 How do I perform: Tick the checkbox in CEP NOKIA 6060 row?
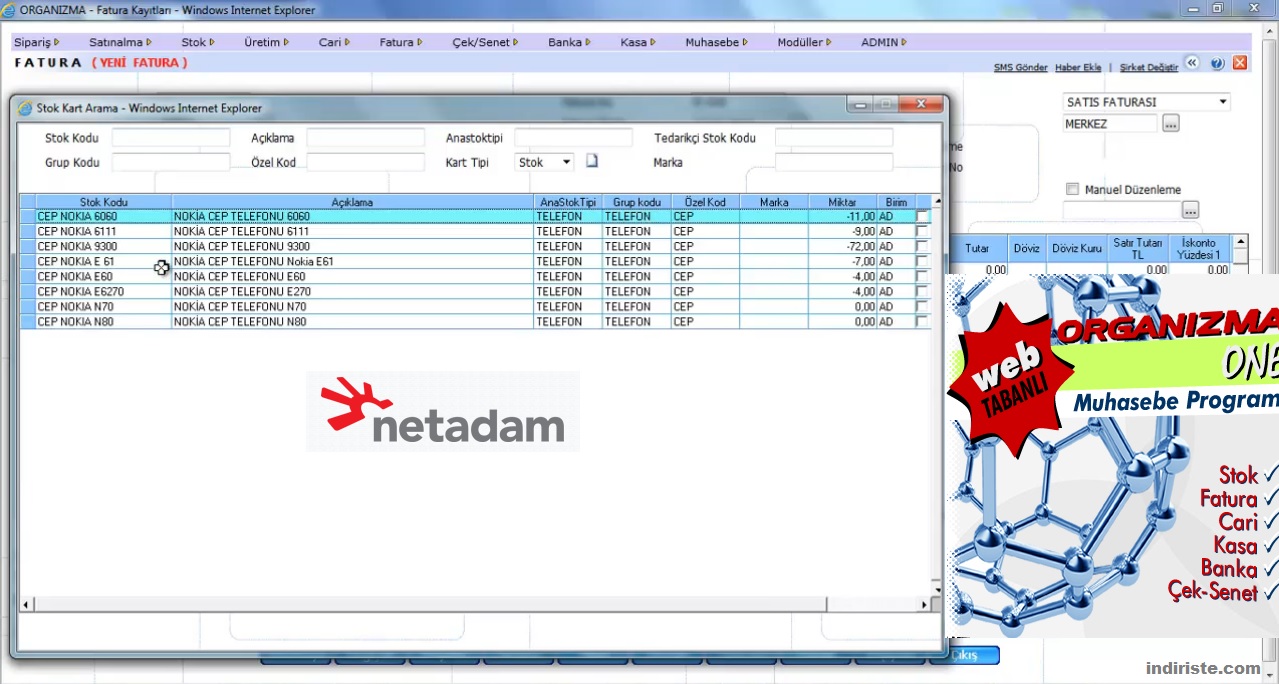pyautogui.click(x=922, y=216)
